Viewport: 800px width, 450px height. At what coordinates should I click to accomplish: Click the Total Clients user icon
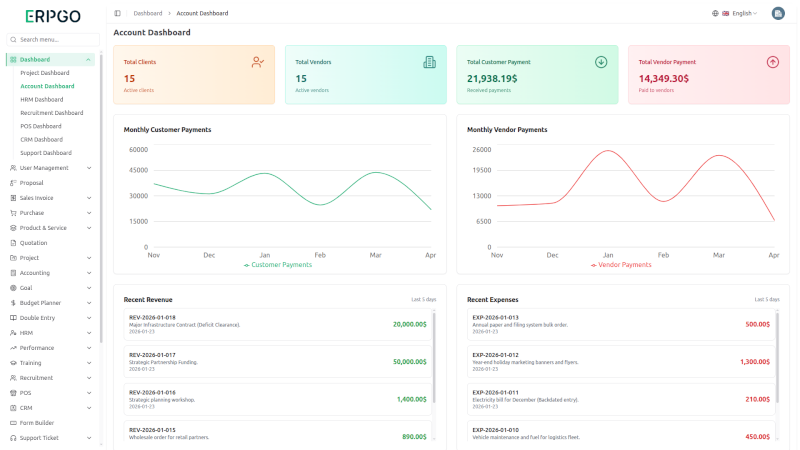[258, 62]
